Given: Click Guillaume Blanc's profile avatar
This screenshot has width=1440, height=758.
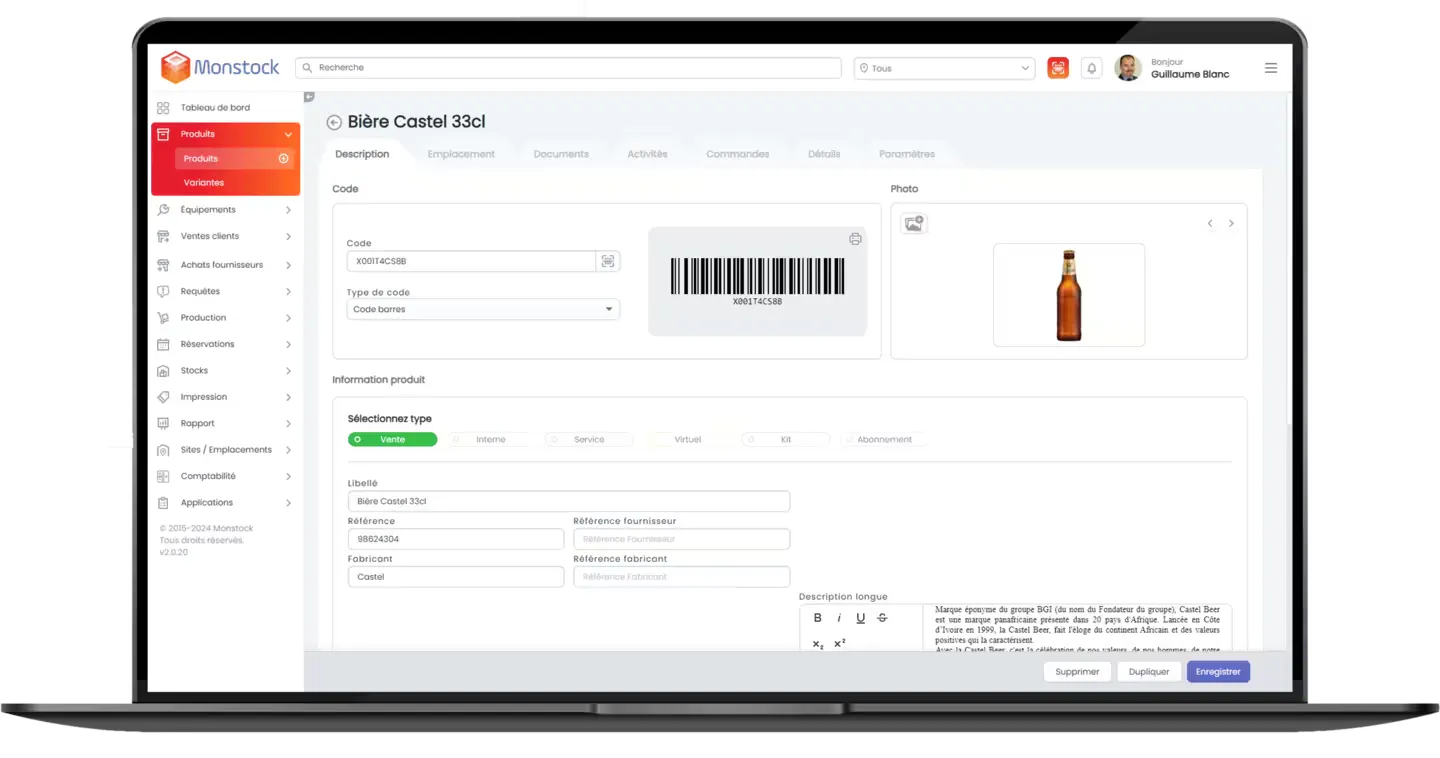Looking at the screenshot, I should pyautogui.click(x=1128, y=68).
